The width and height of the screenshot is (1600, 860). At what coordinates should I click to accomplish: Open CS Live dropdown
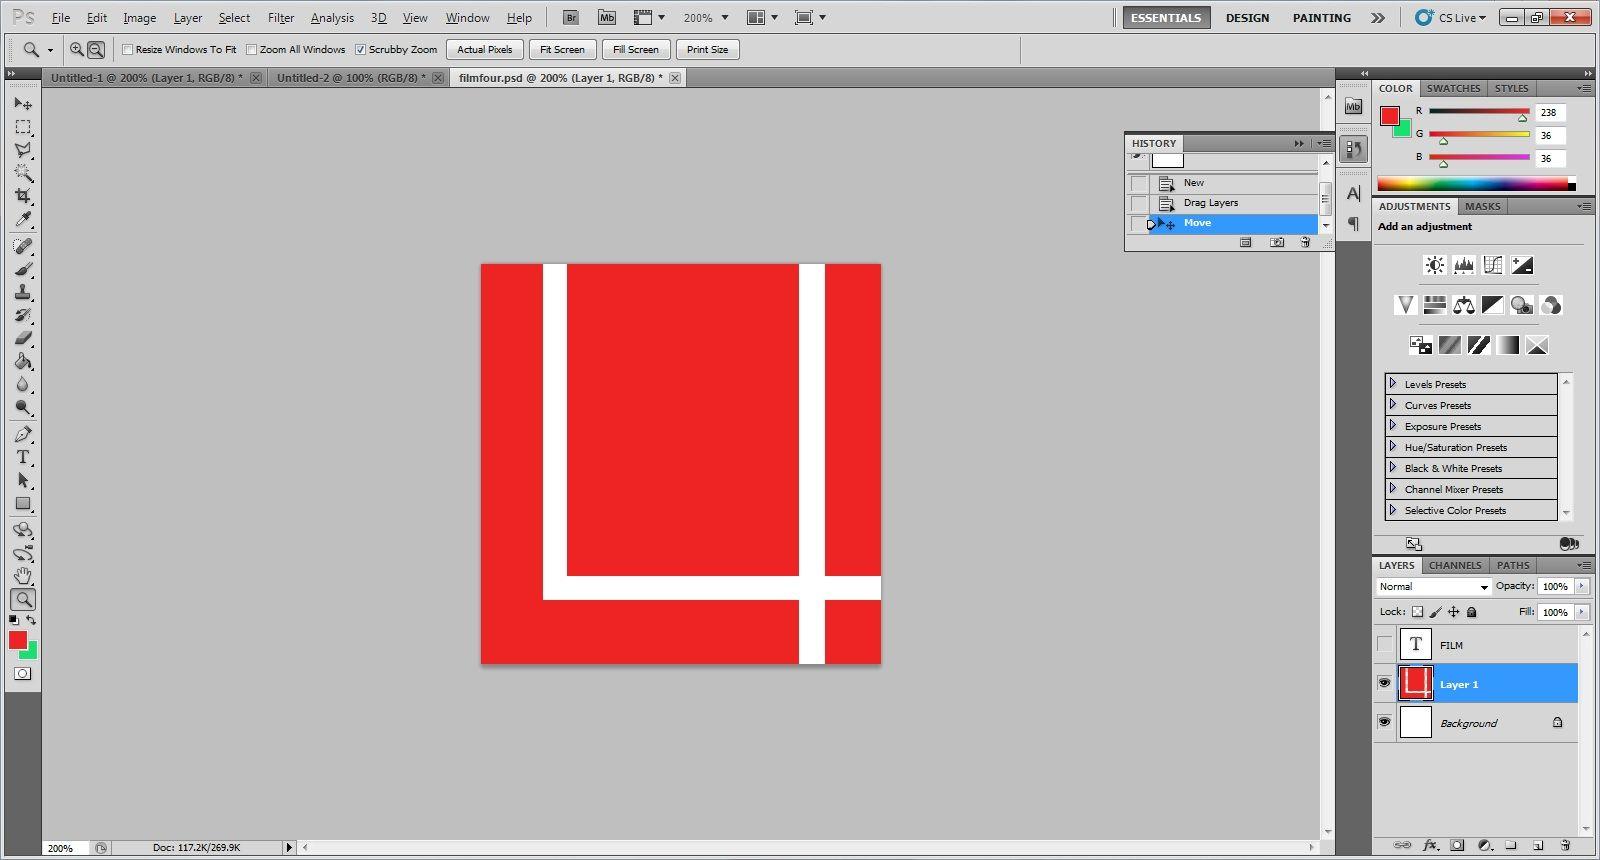(x=1451, y=18)
